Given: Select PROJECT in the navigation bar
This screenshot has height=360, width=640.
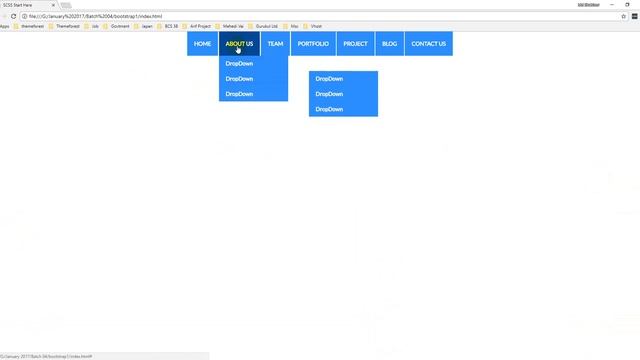Looking at the screenshot, I should coord(355,44).
